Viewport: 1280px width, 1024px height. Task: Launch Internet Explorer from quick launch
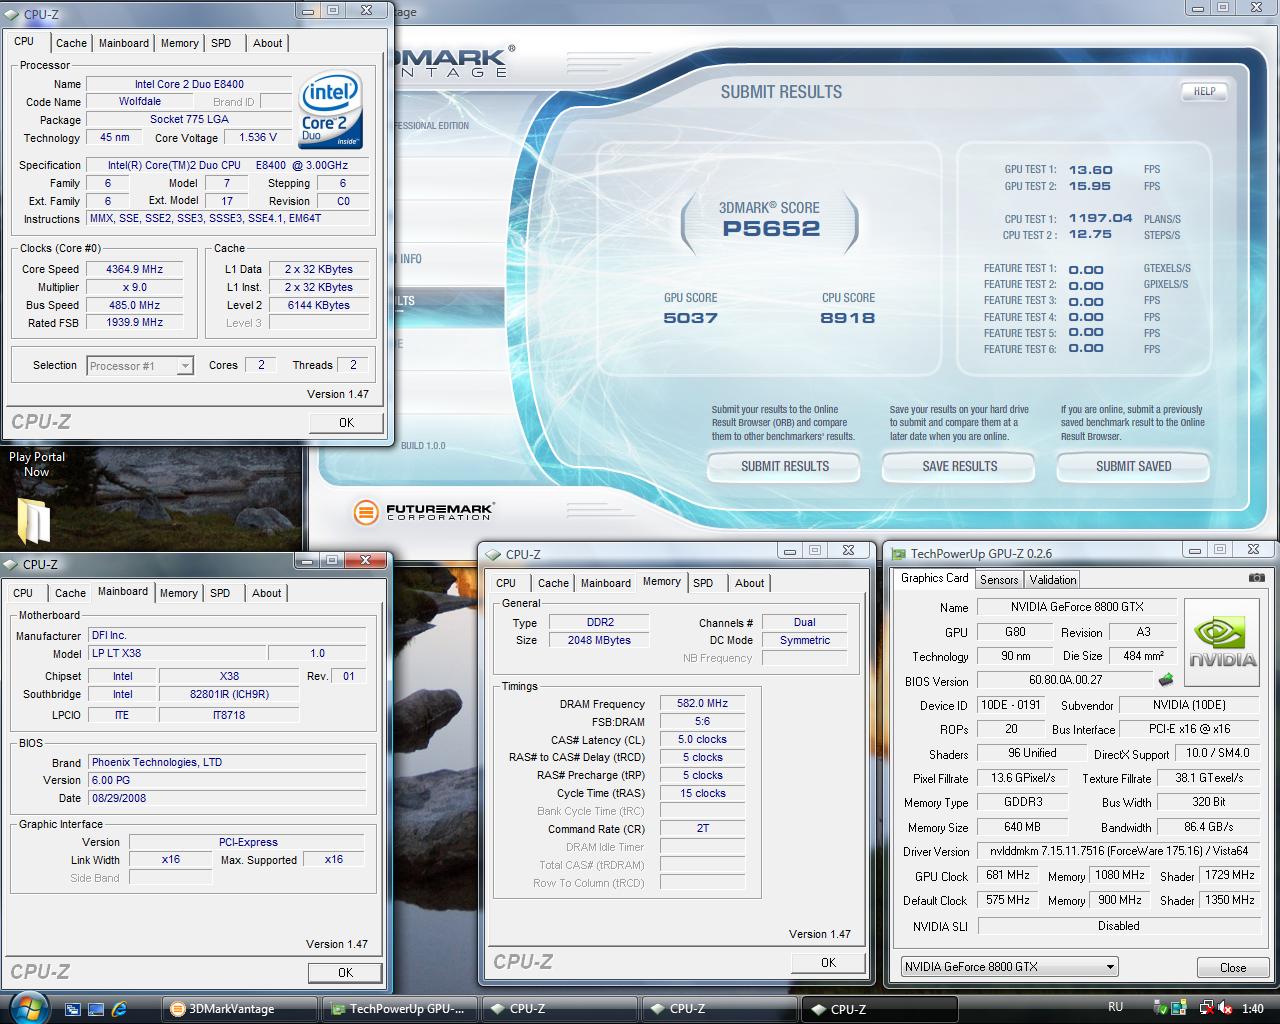120,1009
